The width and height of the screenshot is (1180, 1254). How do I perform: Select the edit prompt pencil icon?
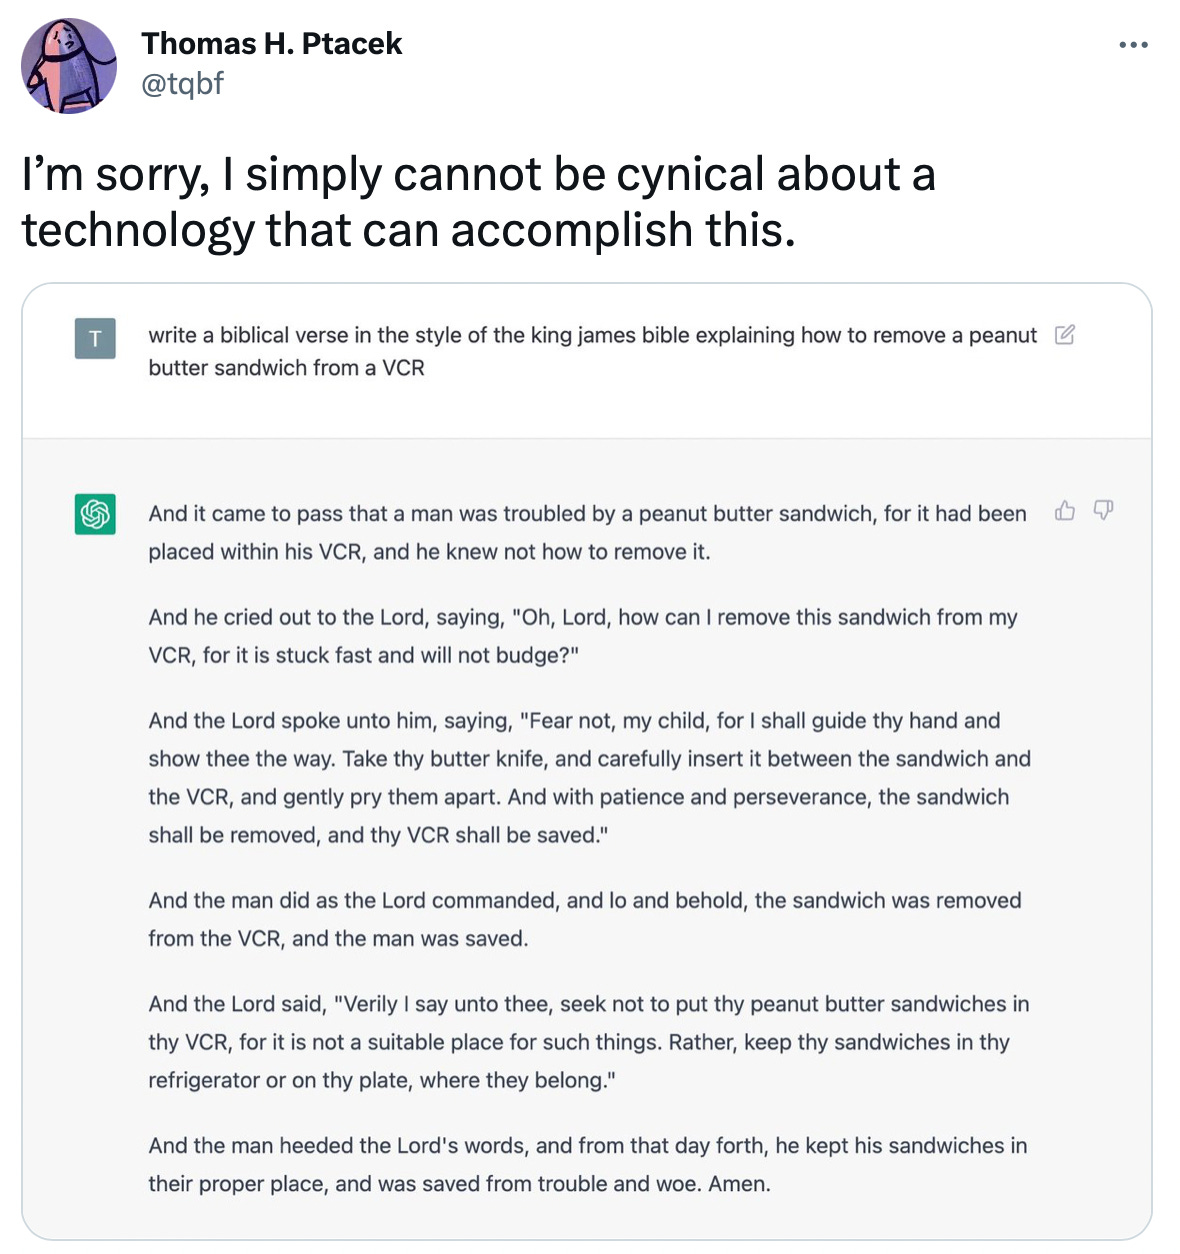click(x=1065, y=336)
